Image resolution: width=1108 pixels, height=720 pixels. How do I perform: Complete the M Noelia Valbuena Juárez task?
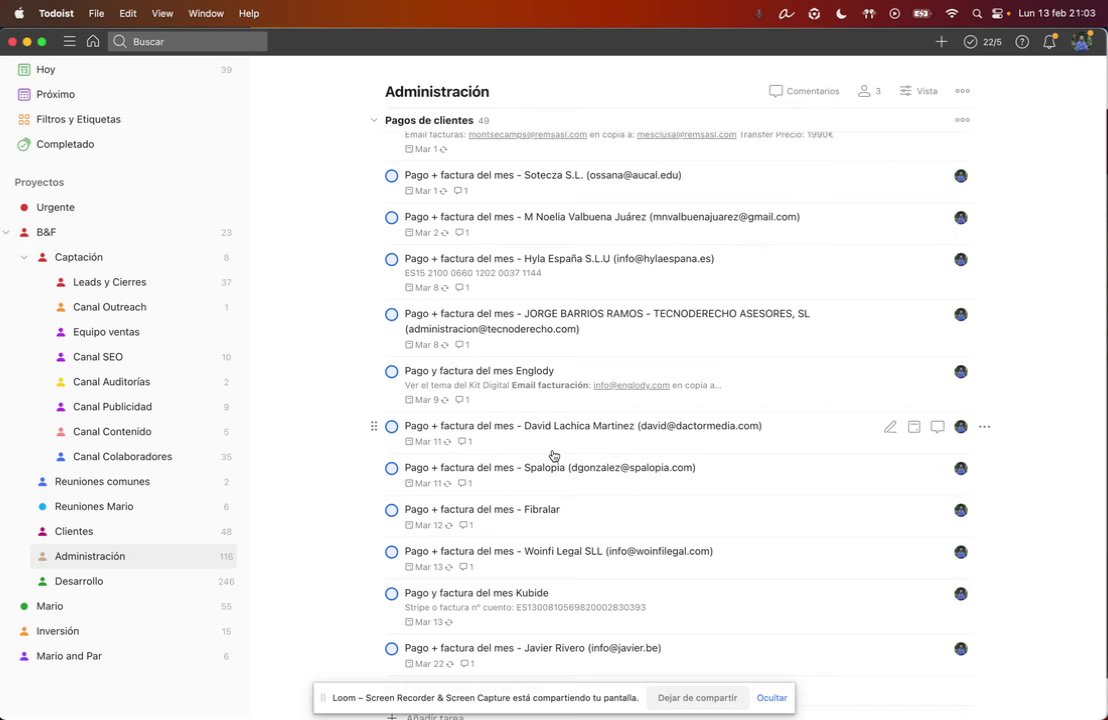[x=391, y=218]
